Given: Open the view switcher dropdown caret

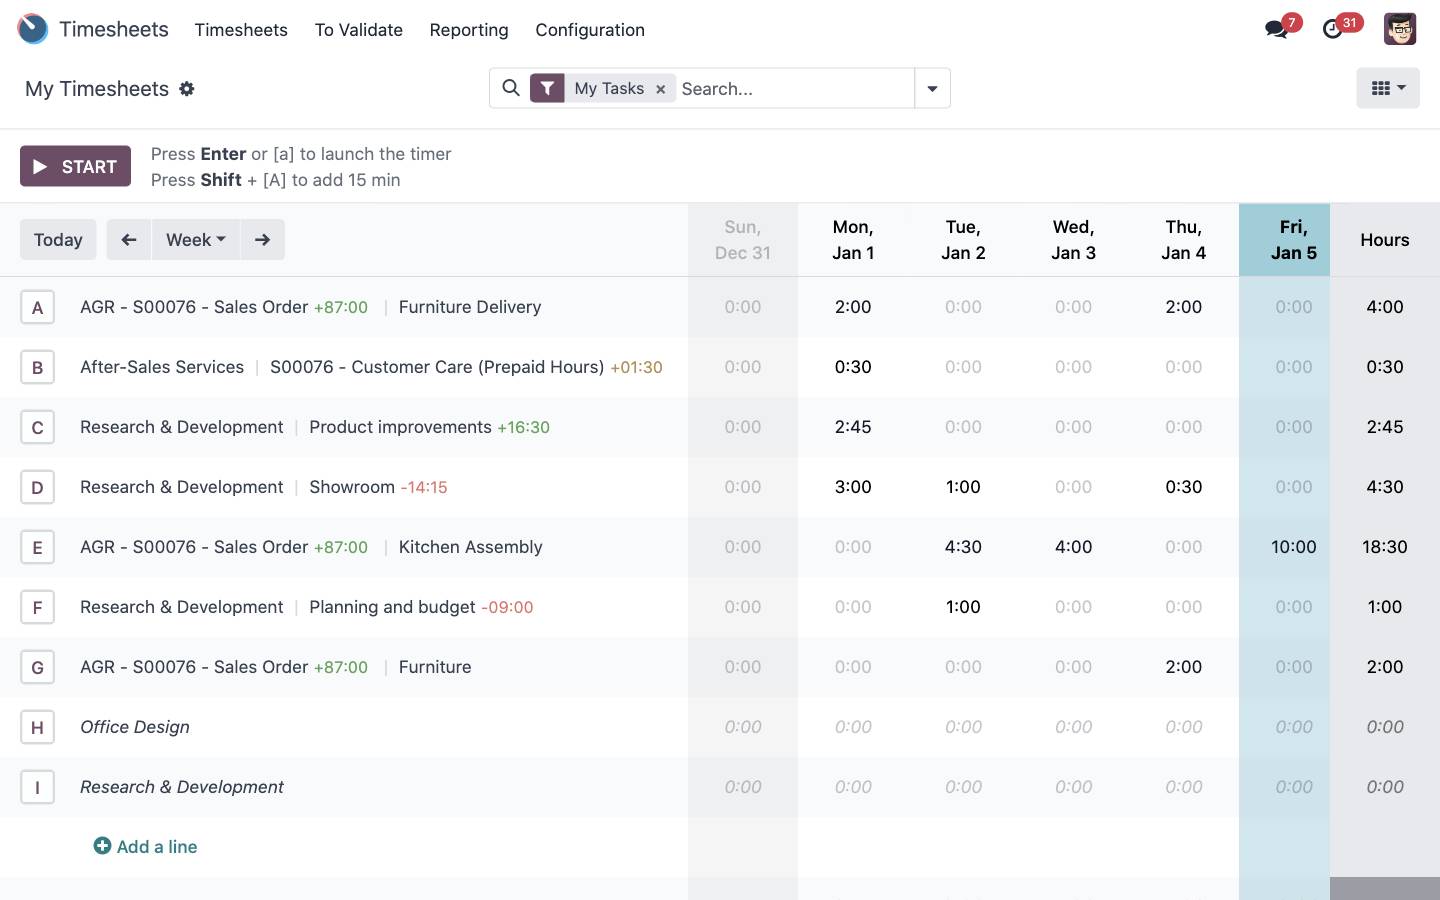Looking at the screenshot, I should [x=1401, y=88].
